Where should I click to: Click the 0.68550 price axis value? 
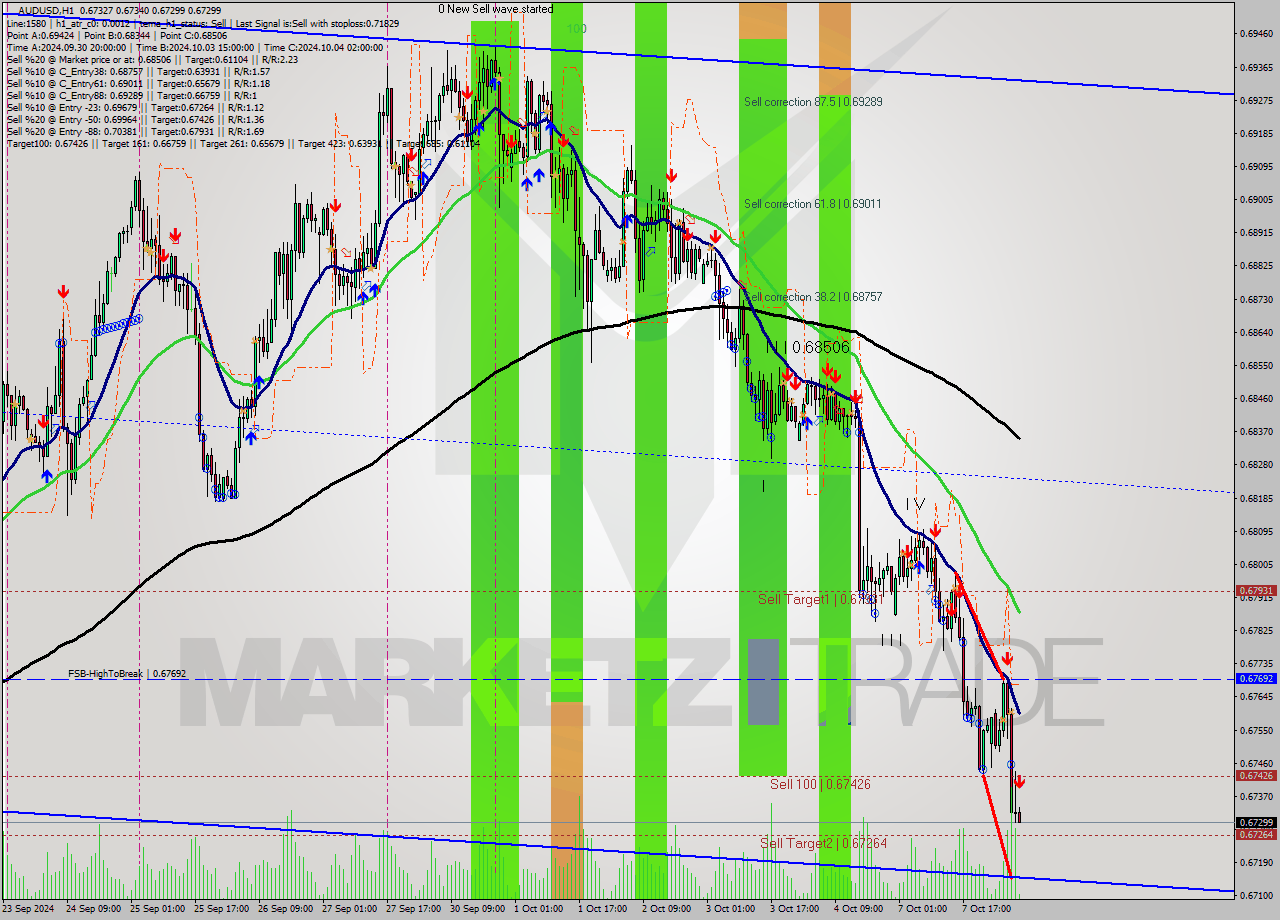1256,365
